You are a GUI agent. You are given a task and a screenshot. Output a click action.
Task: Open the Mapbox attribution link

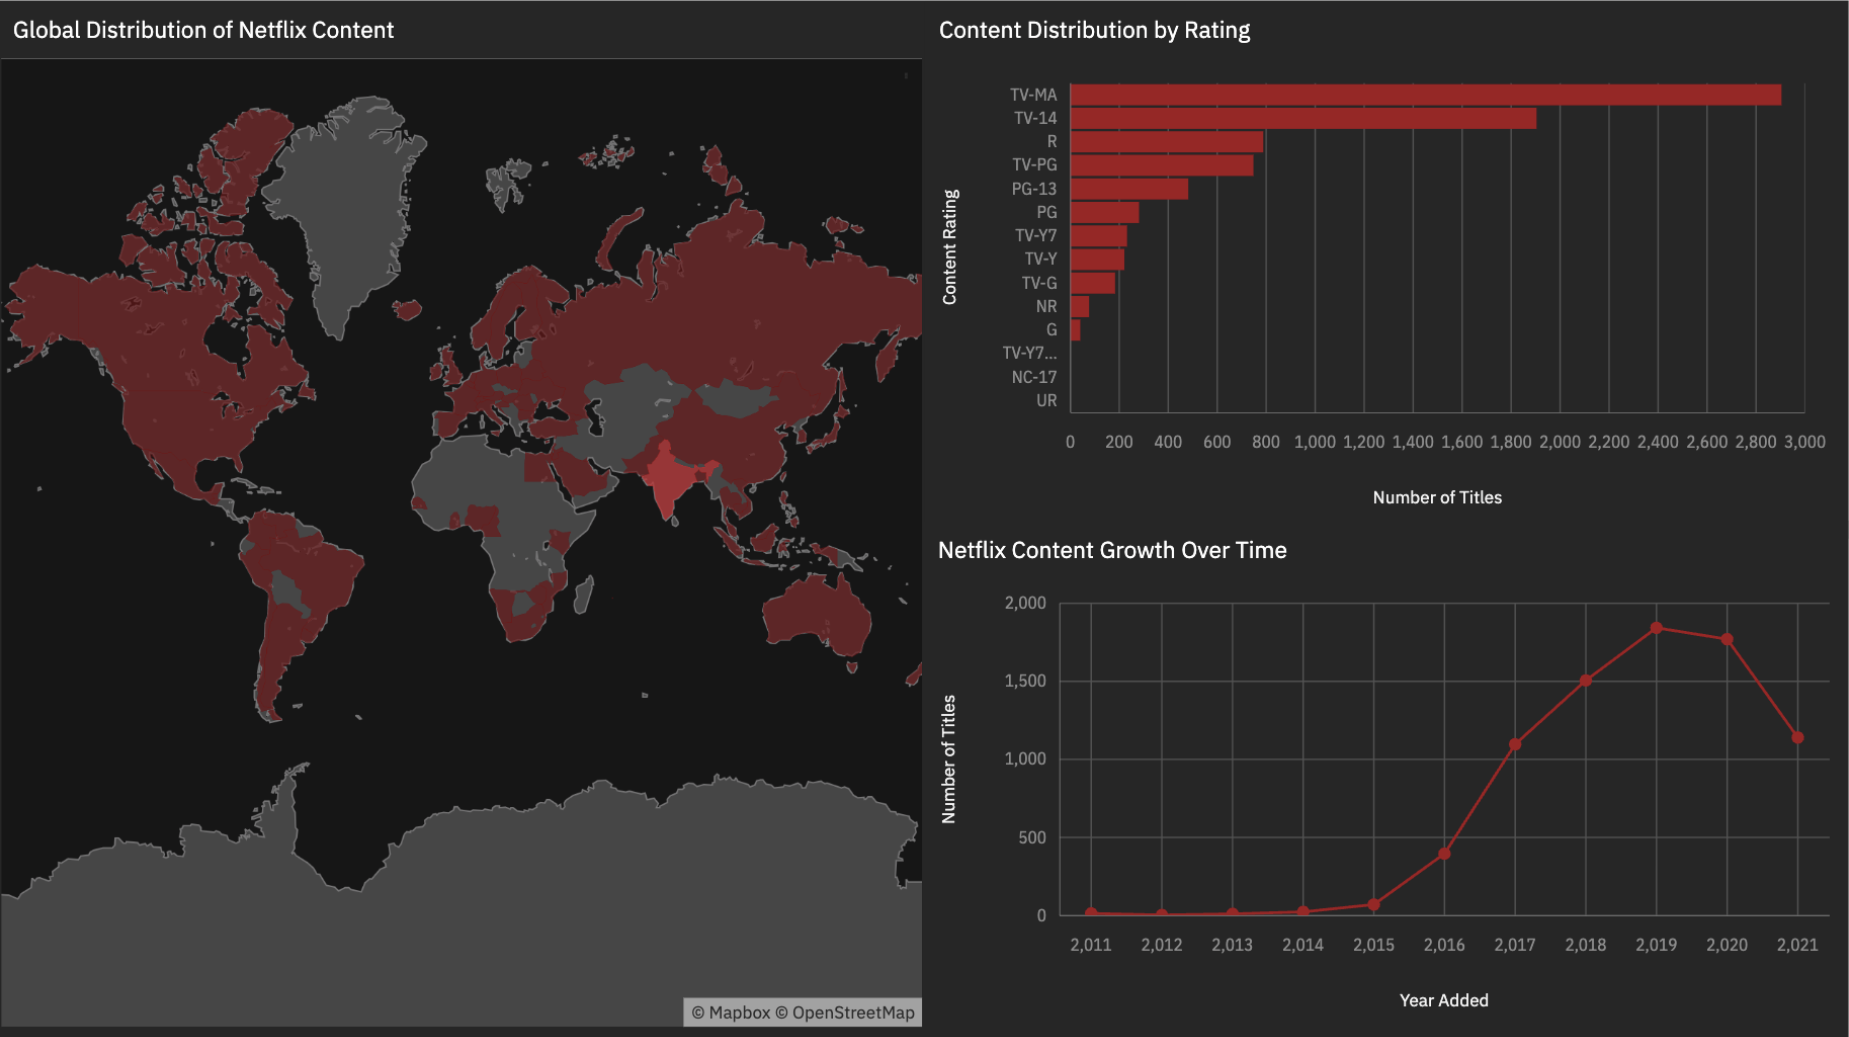click(x=731, y=1012)
